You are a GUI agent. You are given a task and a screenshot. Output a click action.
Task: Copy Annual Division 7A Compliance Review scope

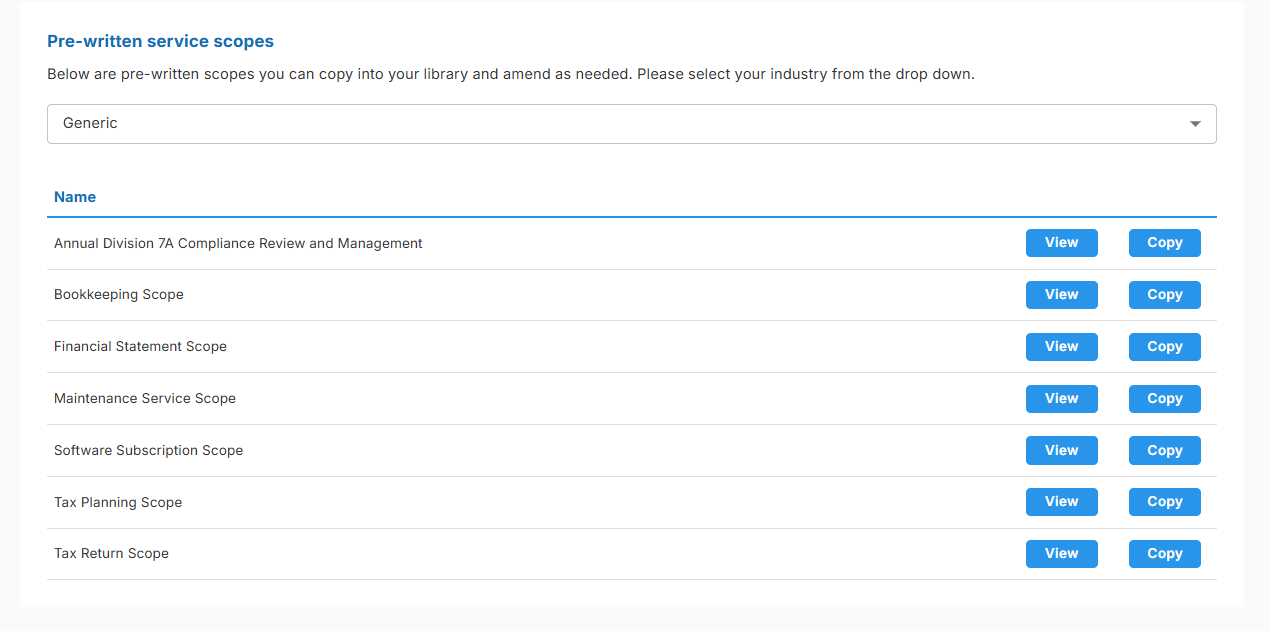point(1164,243)
